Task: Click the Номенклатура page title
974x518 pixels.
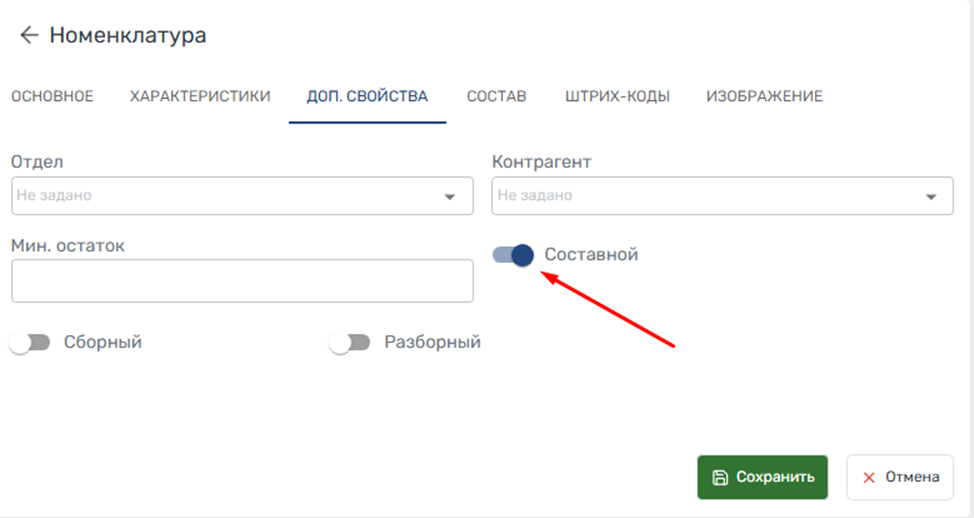Action: [x=128, y=36]
